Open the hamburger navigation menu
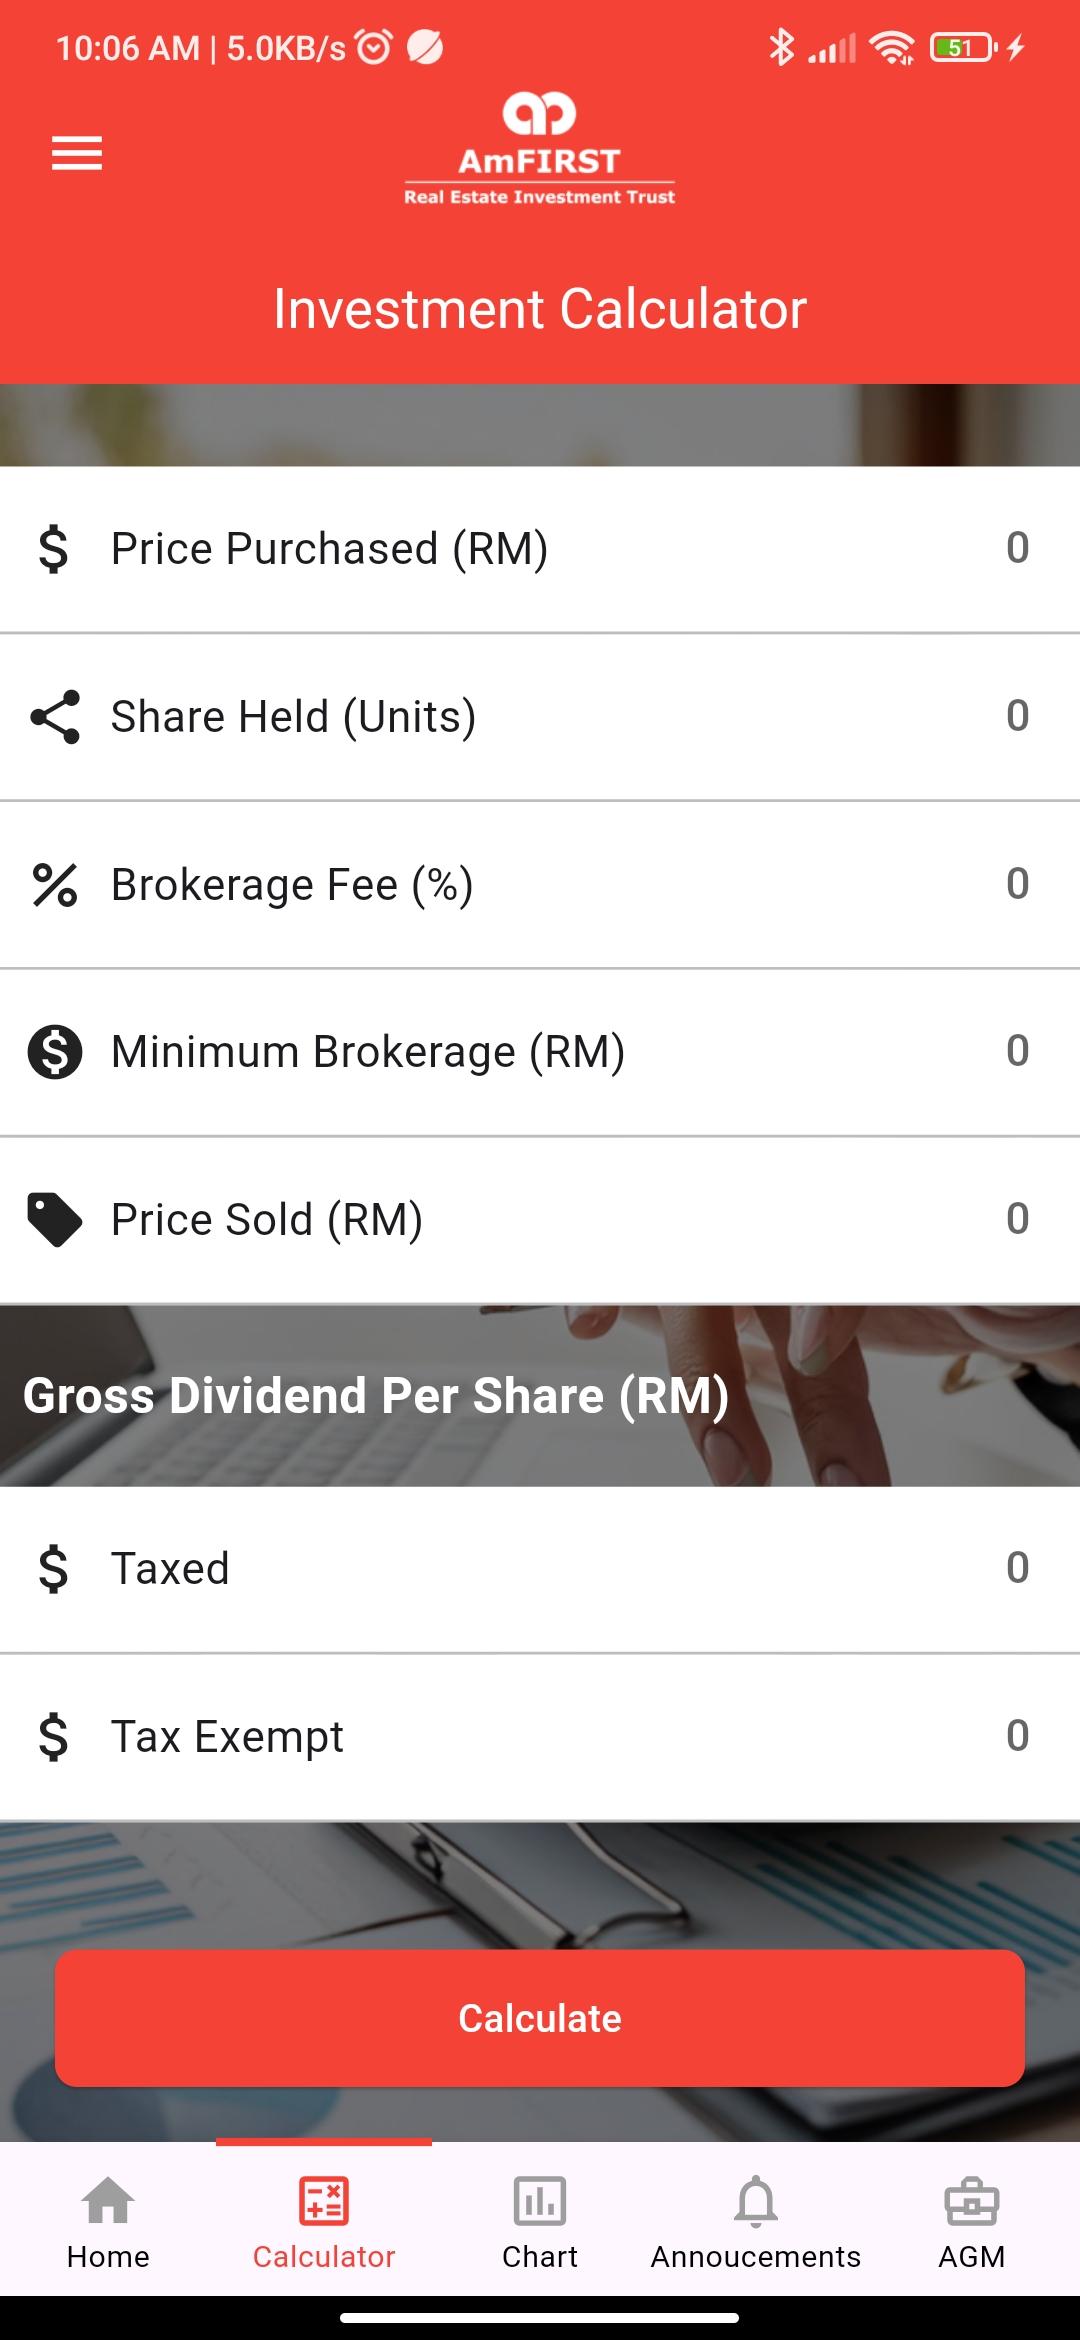Viewport: 1080px width, 2340px height. pos(77,153)
